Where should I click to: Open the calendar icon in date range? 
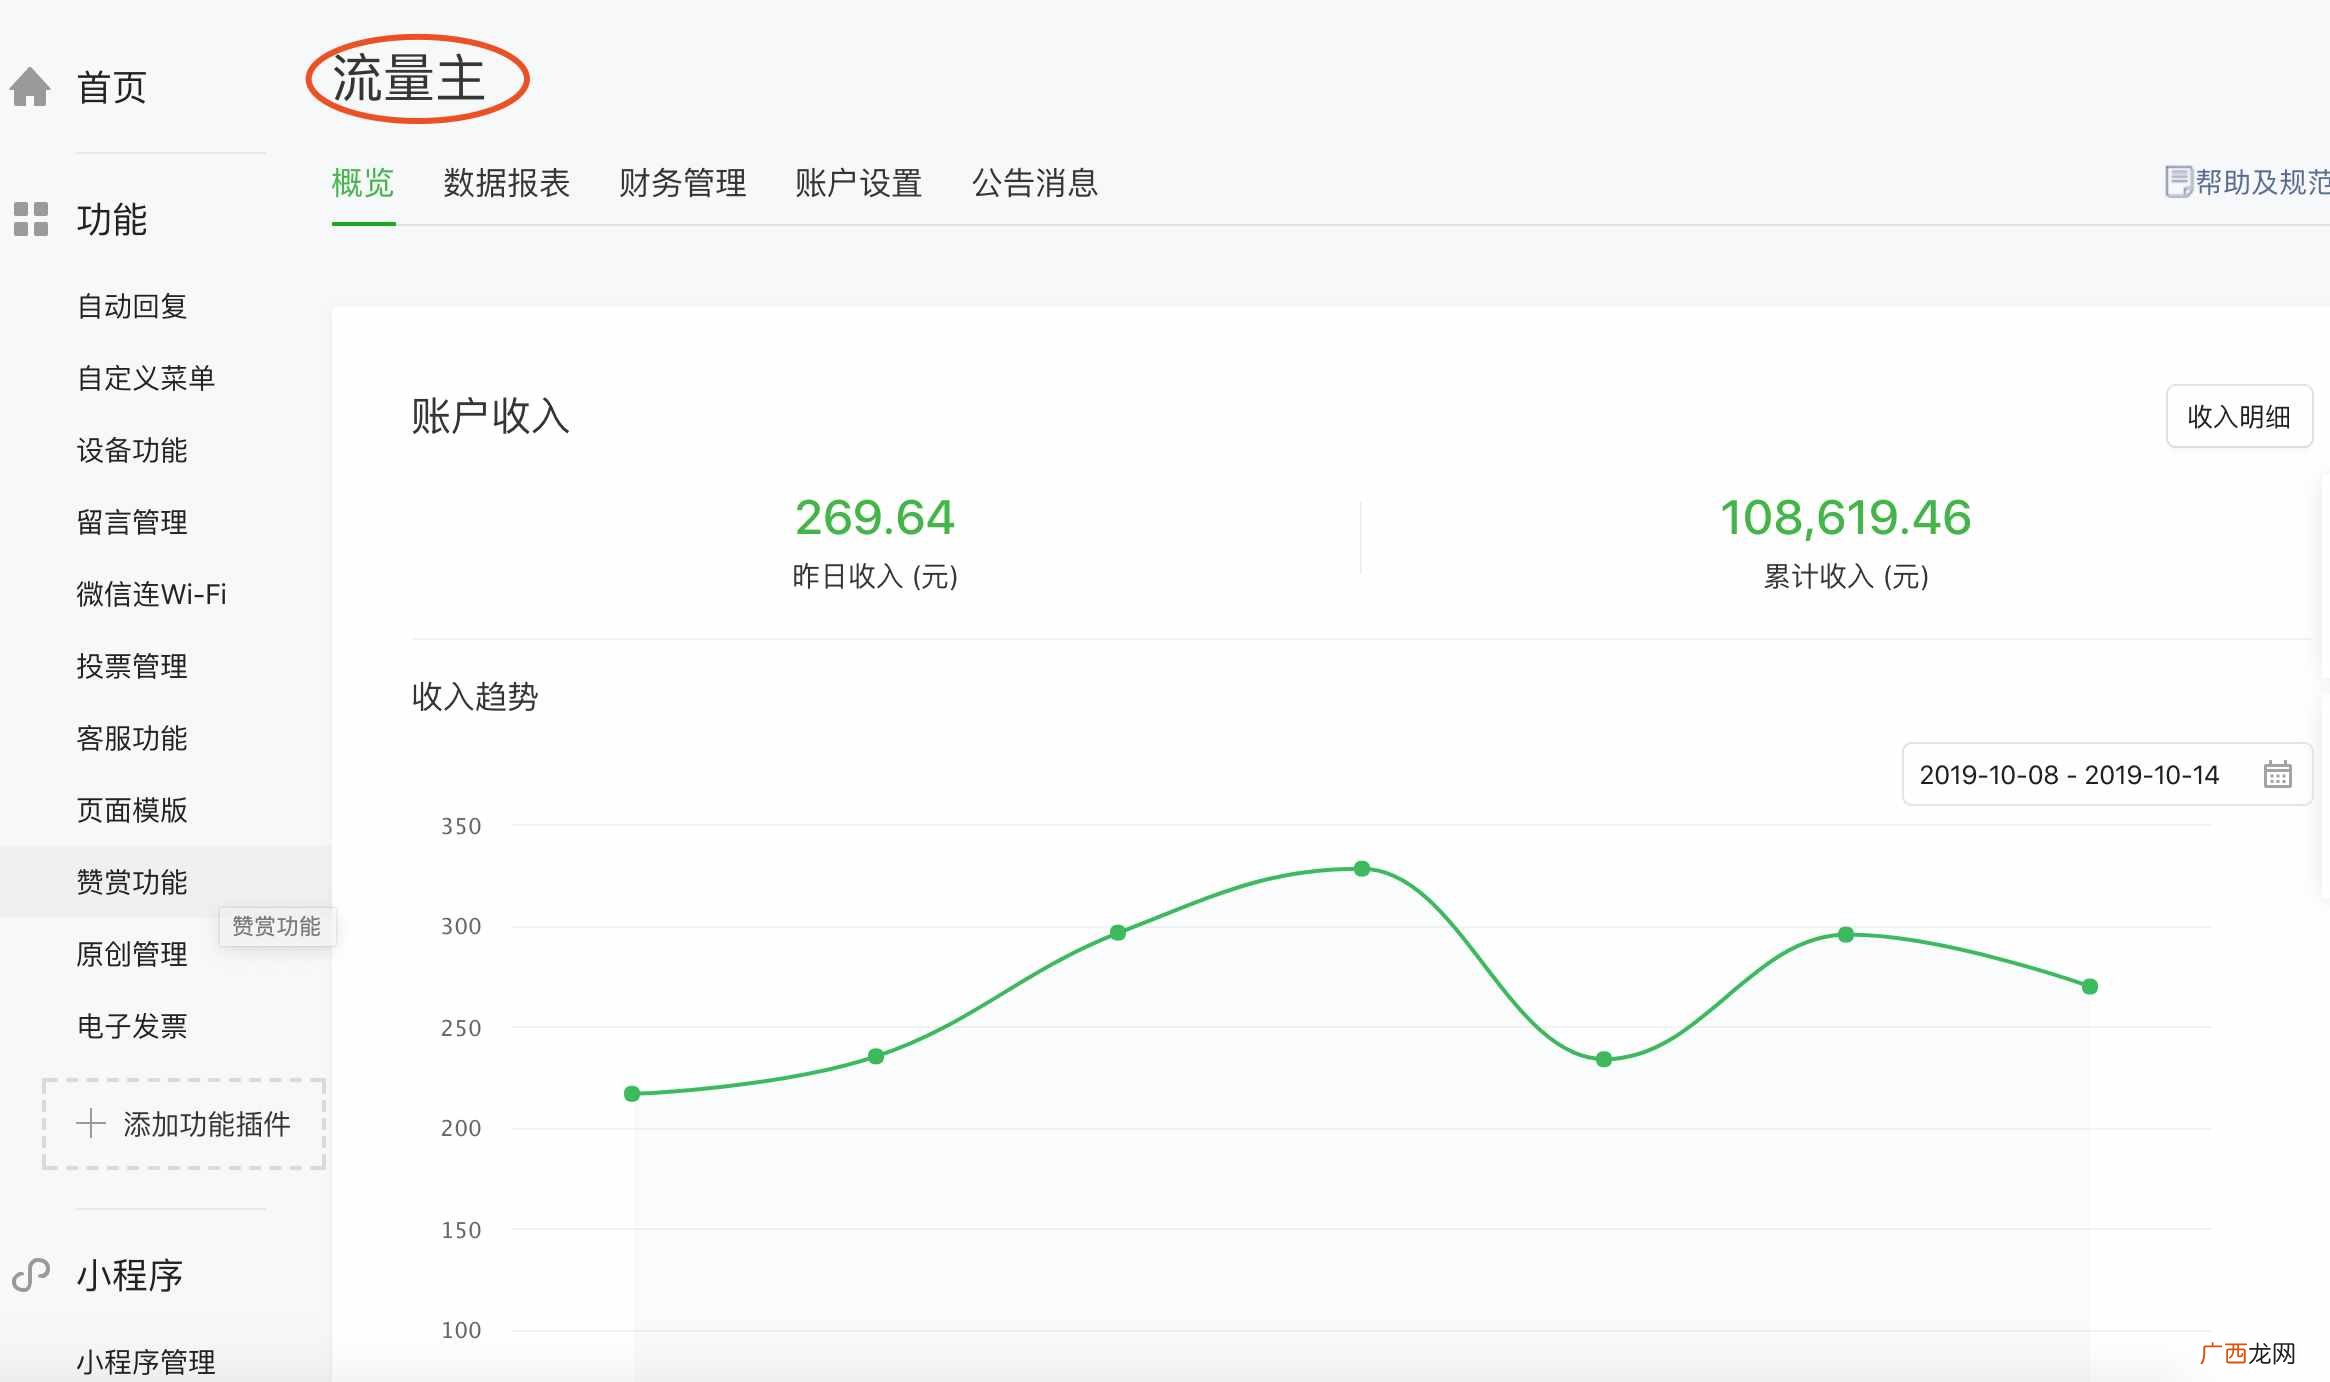(2277, 774)
